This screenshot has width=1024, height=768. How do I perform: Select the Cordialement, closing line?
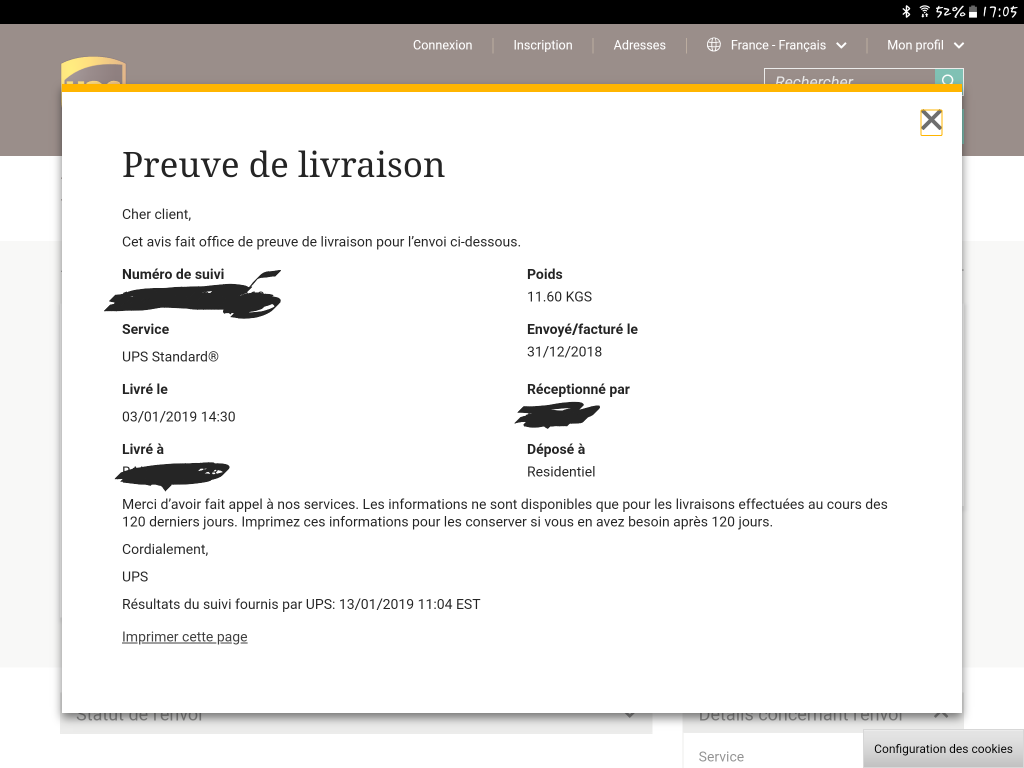(165, 549)
